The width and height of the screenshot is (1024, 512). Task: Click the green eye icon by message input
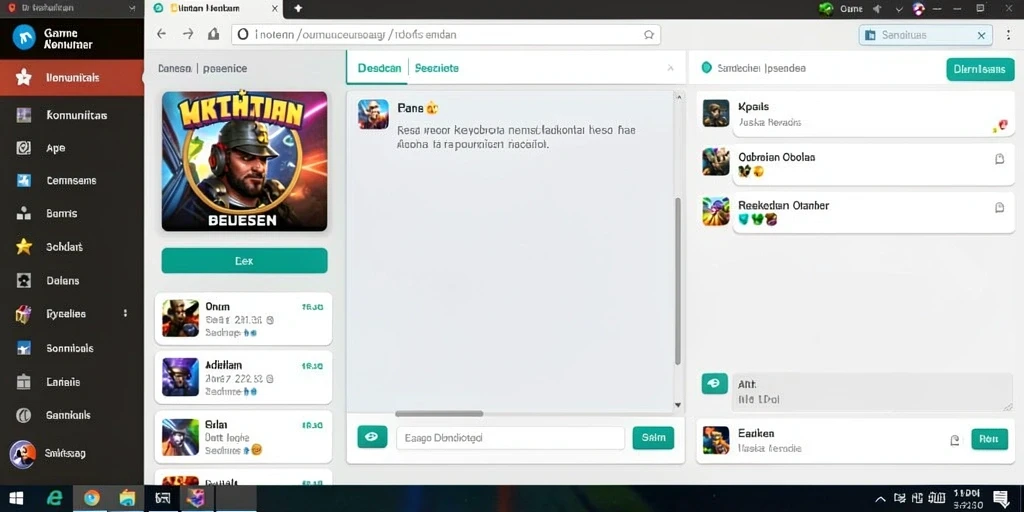click(372, 437)
